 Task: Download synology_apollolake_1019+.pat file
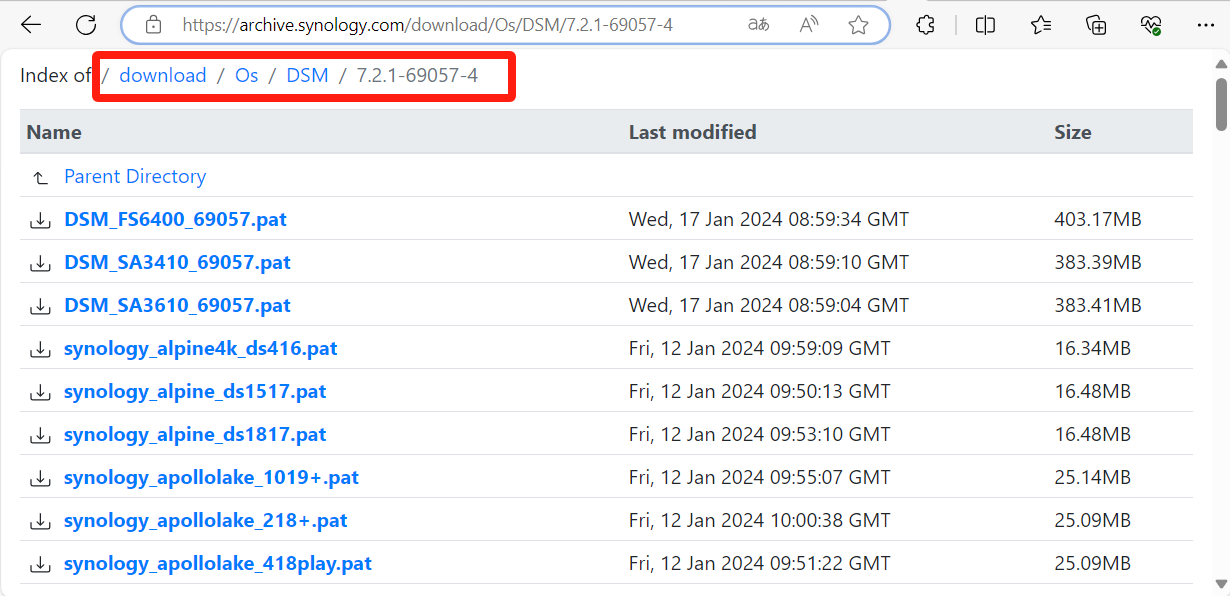211,478
